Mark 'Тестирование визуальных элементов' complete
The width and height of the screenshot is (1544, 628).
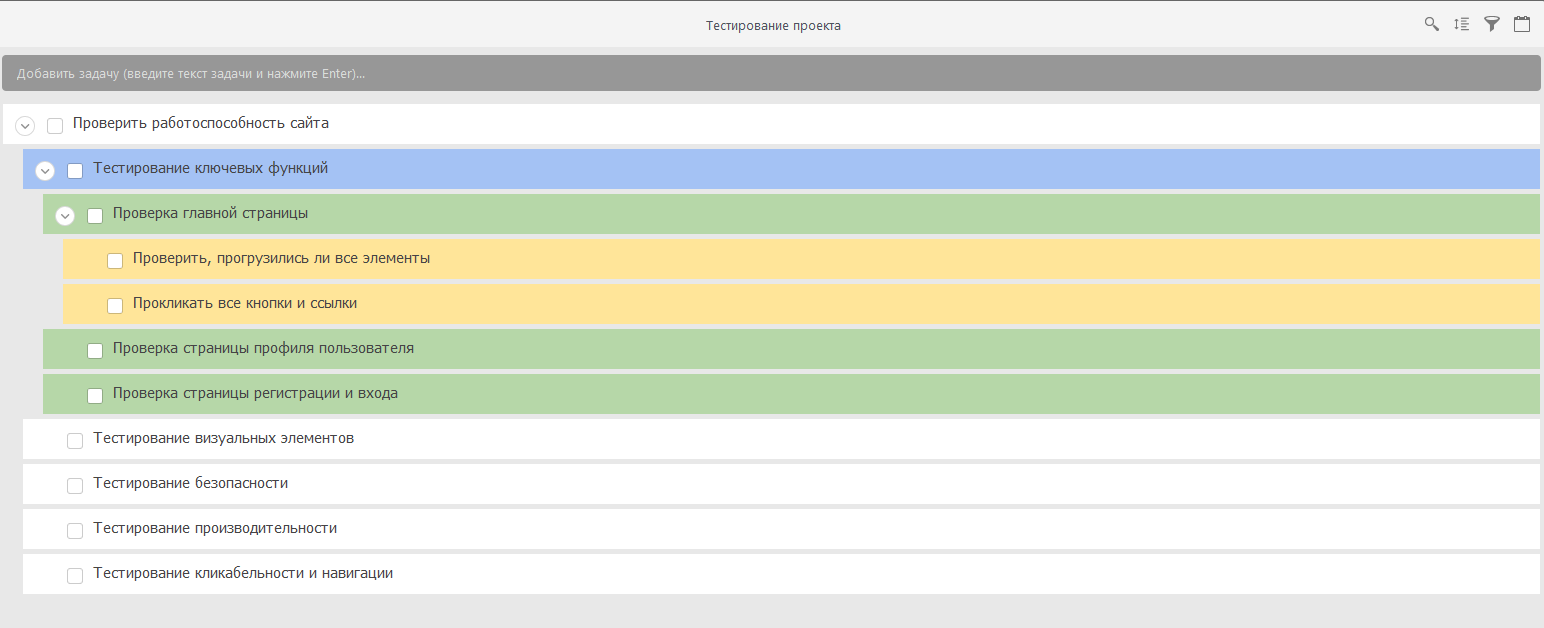pos(75,440)
